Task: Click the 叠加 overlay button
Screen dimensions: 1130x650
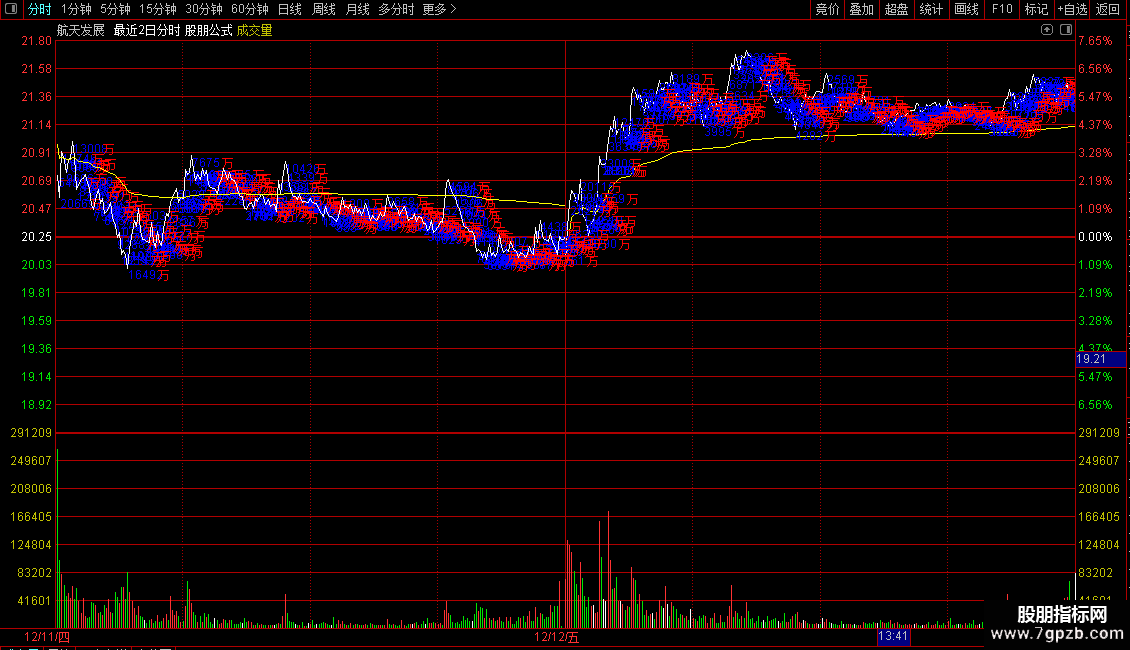Action: click(x=862, y=9)
